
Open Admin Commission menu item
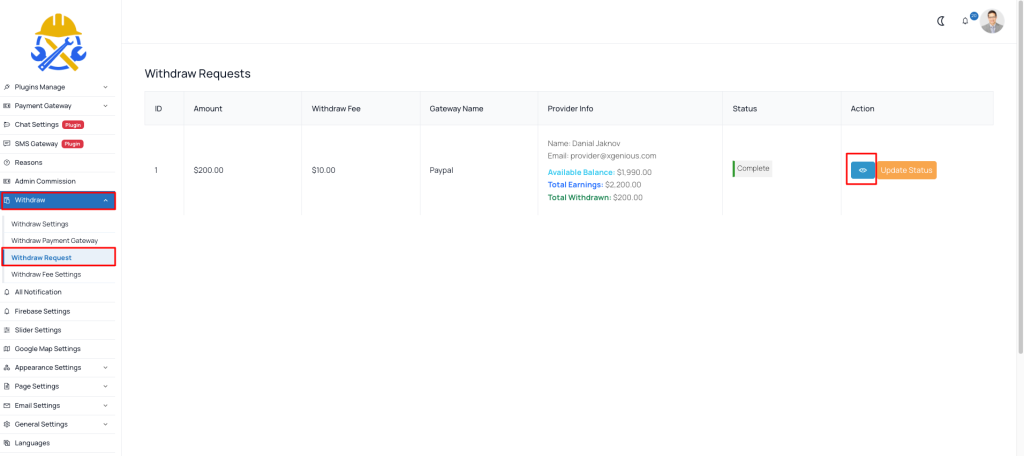(x=45, y=181)
